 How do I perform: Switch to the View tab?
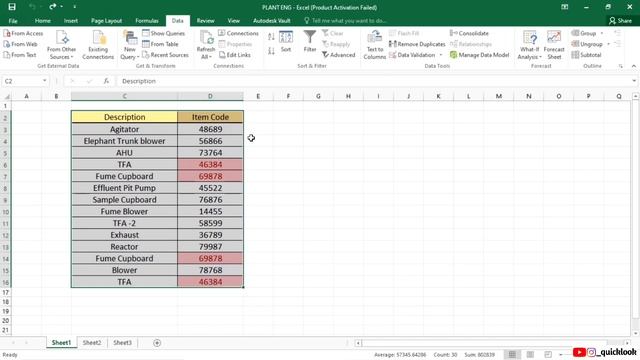click(x=233, y=20)
